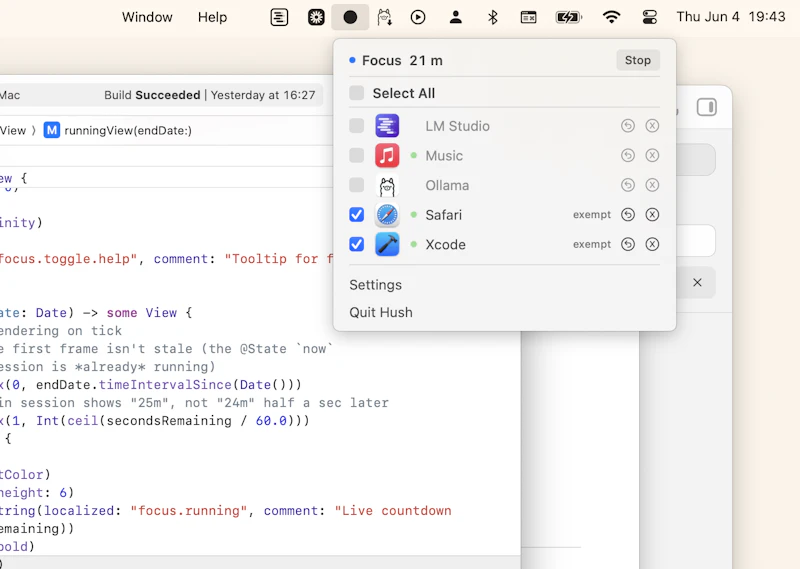Open Settings in Hush menu
This screenshot has width=800, height=569.
click(376, 285)
